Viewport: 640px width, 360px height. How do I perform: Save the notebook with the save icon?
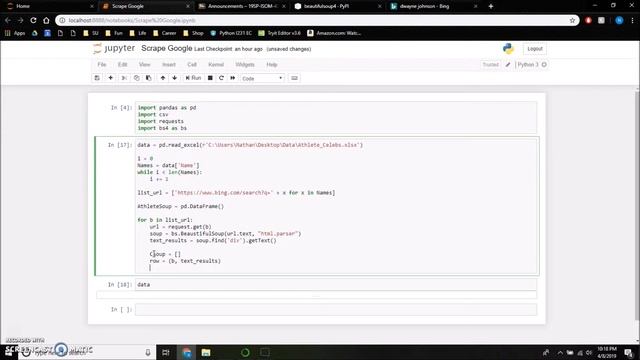pos(97,78)
